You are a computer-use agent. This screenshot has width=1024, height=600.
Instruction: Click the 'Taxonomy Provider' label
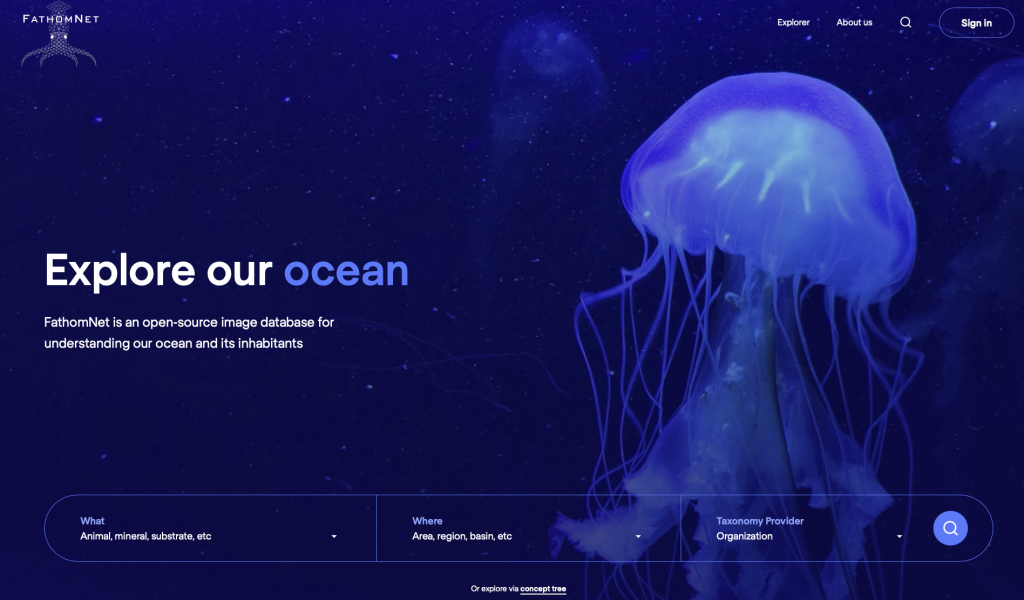coord(760,521)
